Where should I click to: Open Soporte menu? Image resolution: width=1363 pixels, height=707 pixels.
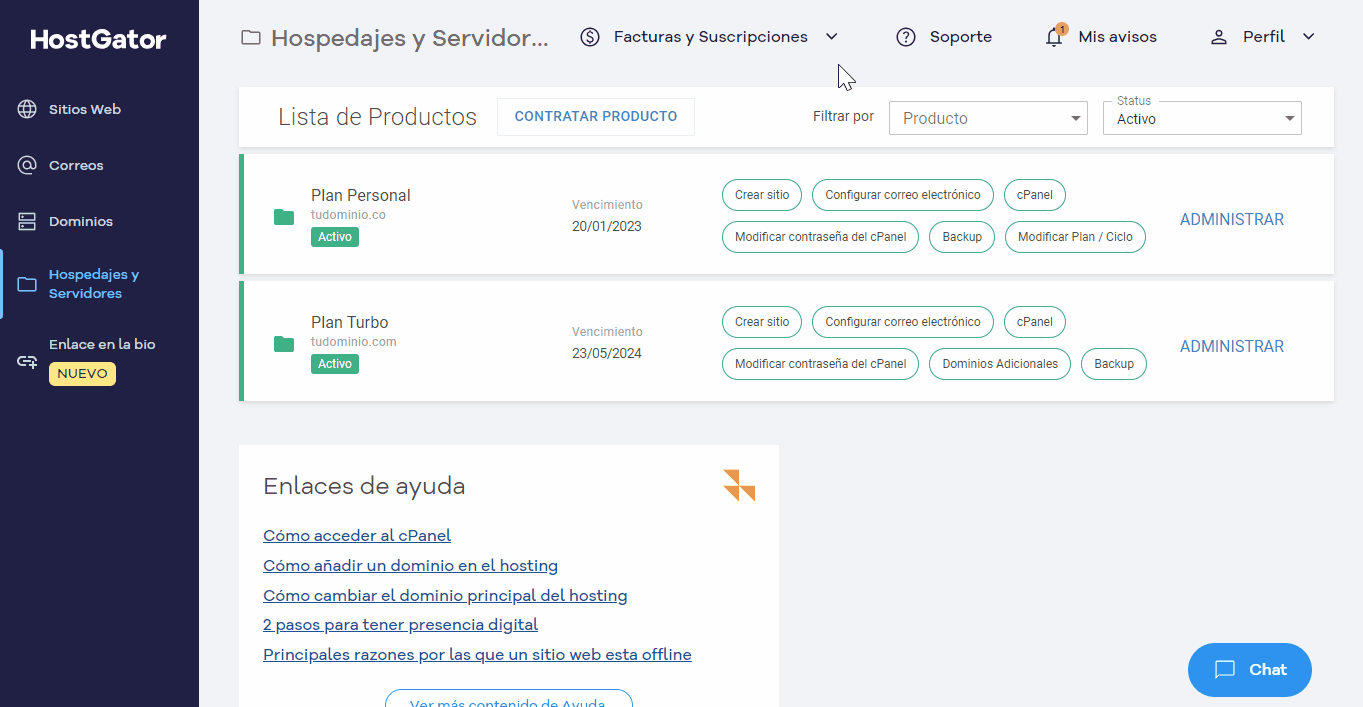pos(960,37)
